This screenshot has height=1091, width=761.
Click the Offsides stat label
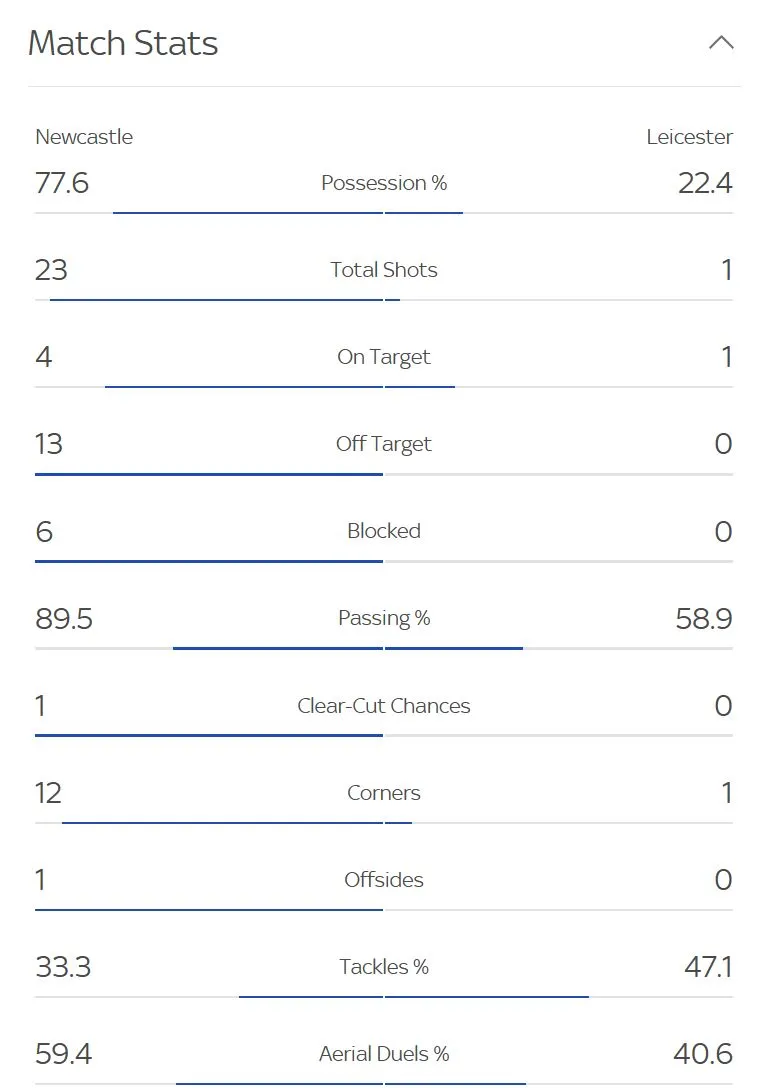(384, 880)
